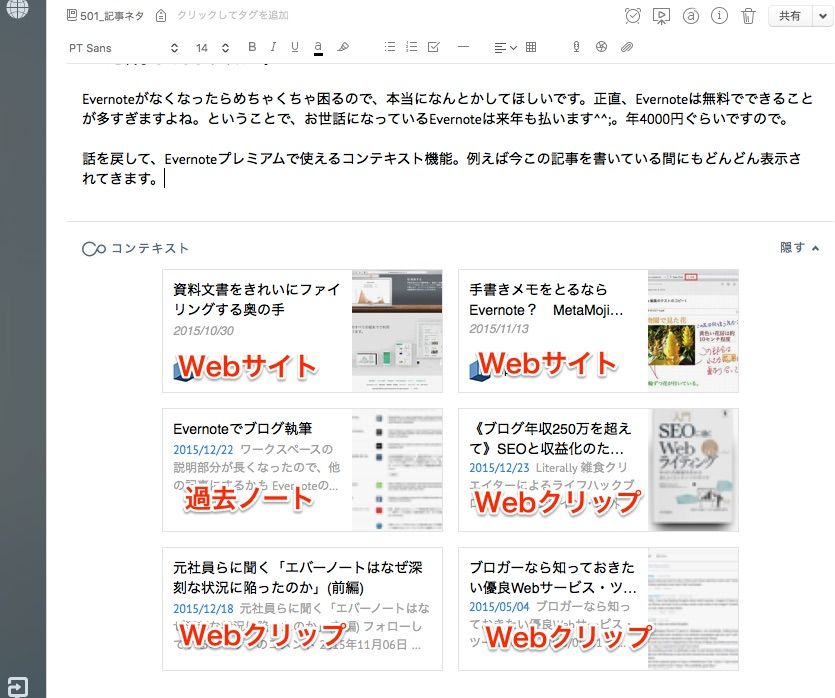Open the text color swatch
The image size is (835, 698).
[x=318, y=47]
